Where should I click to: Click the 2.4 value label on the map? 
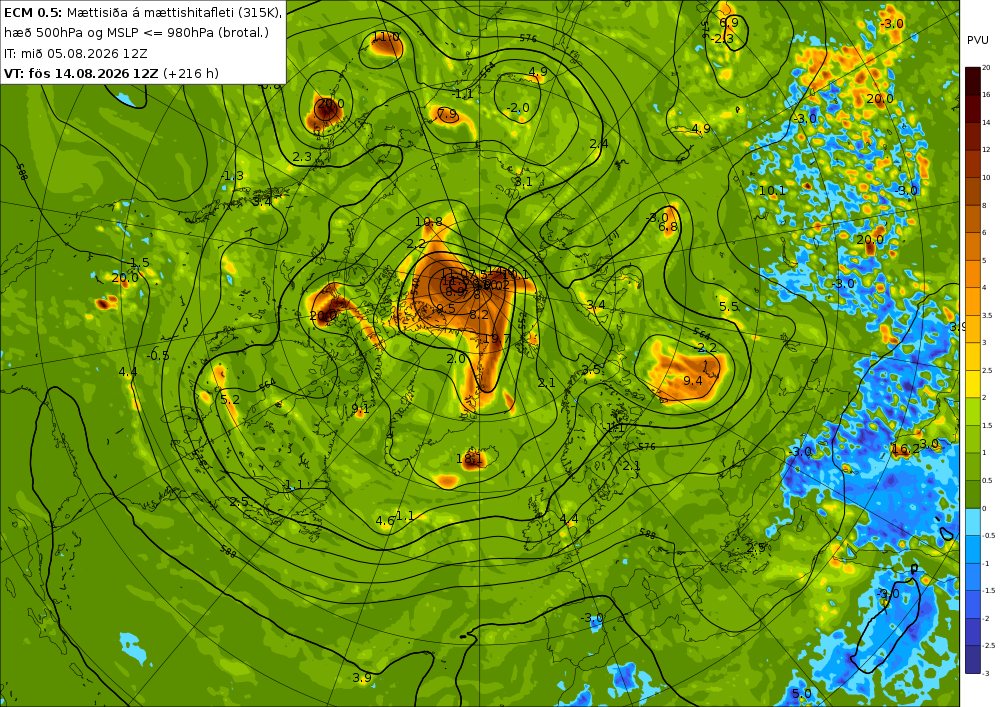[x=599, y=144]
